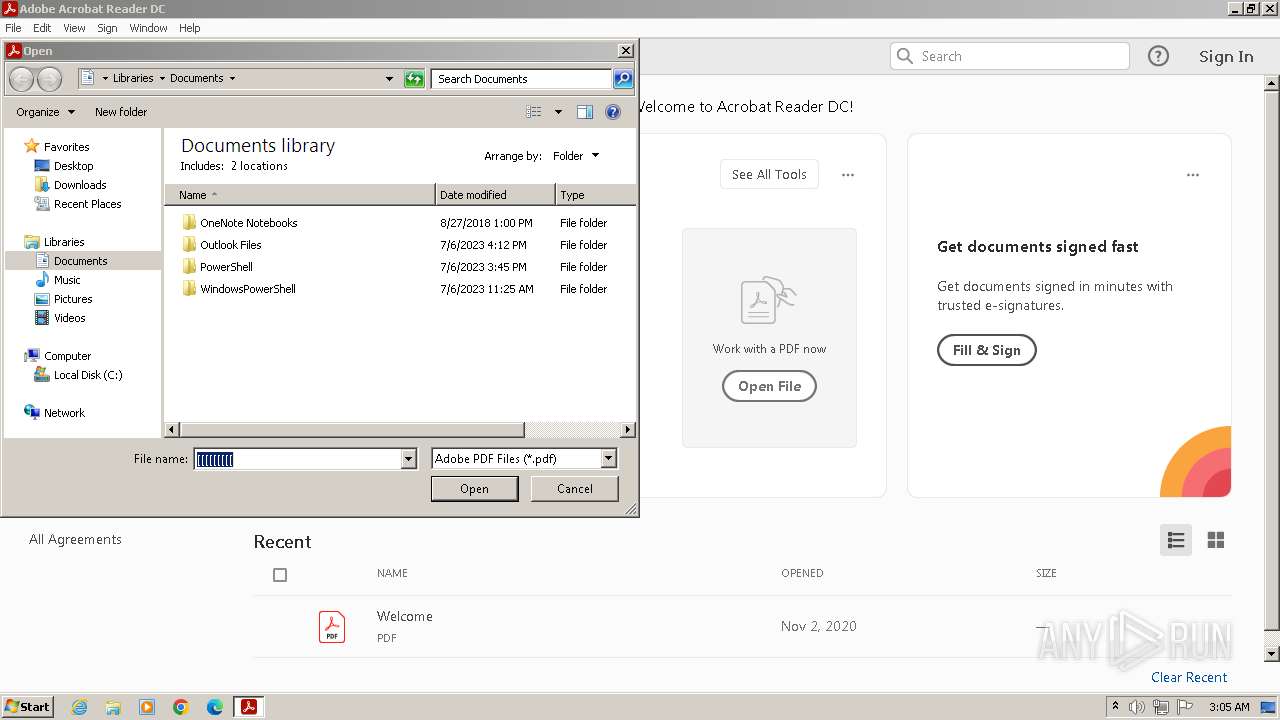Switch Recent files to list view
The image size is (1280, 720).
coord(1176,540)
